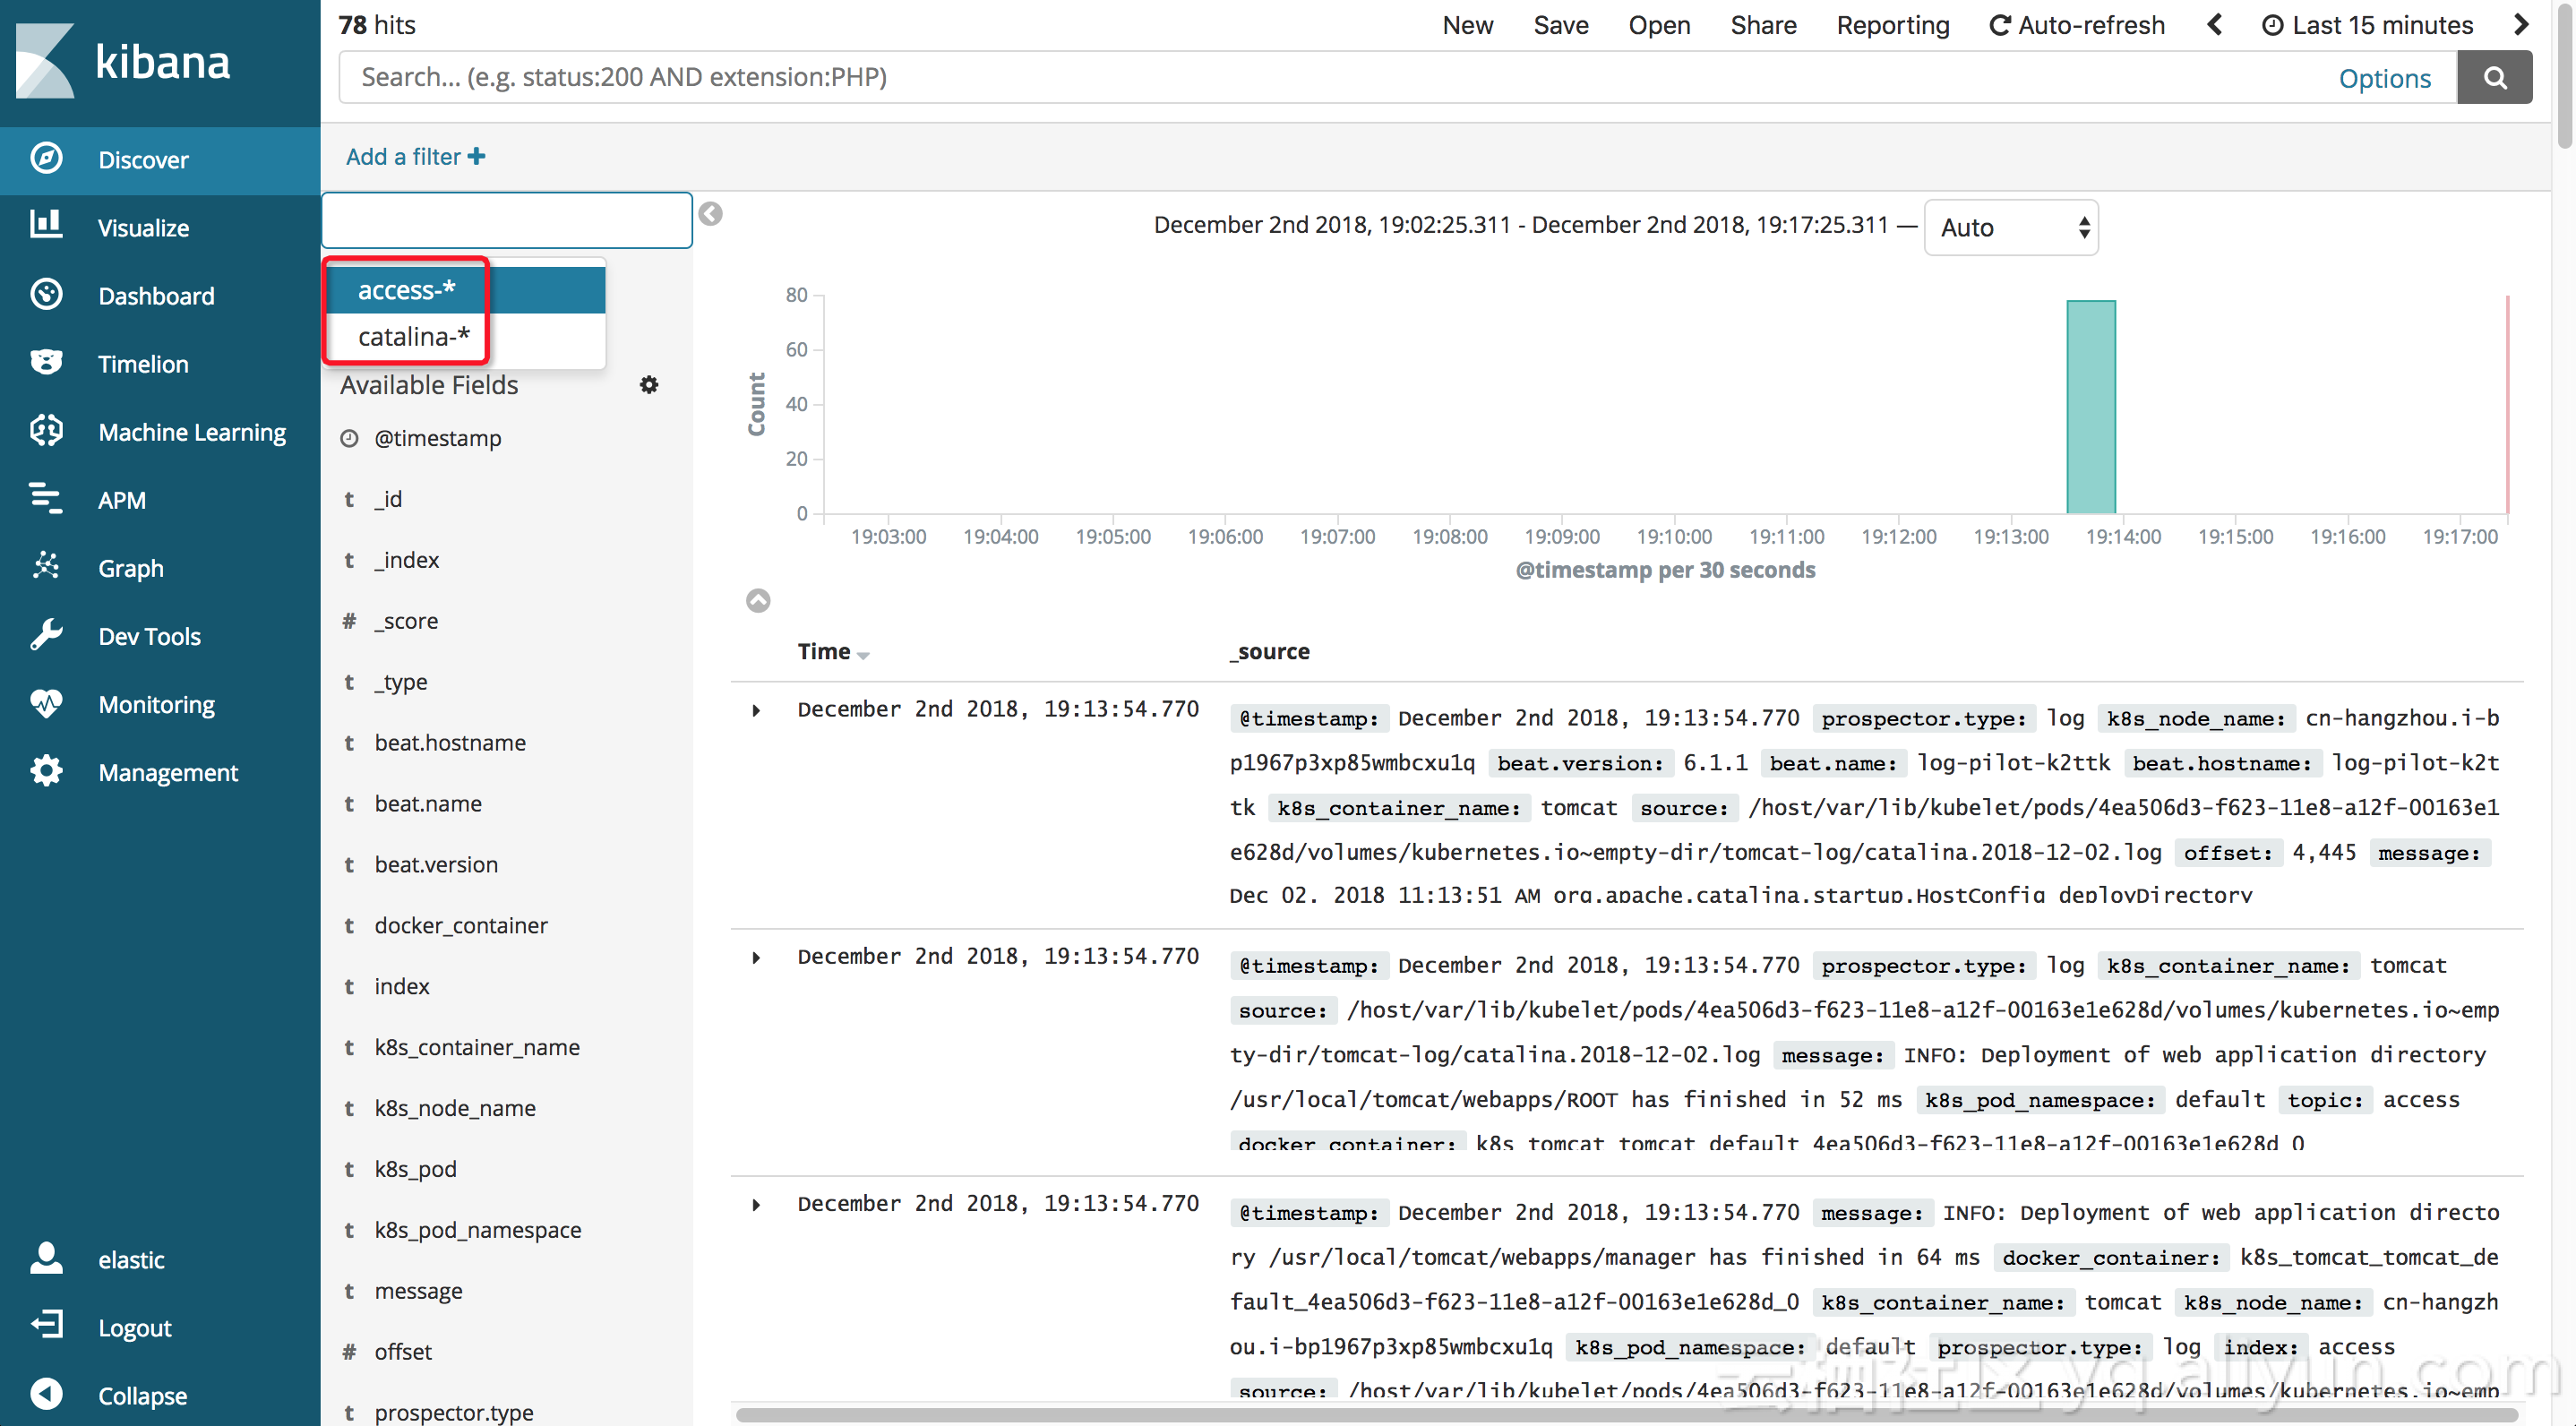Click the elastic user icon
The image size is (2576, 1426).
click(x=46, y=1258)
